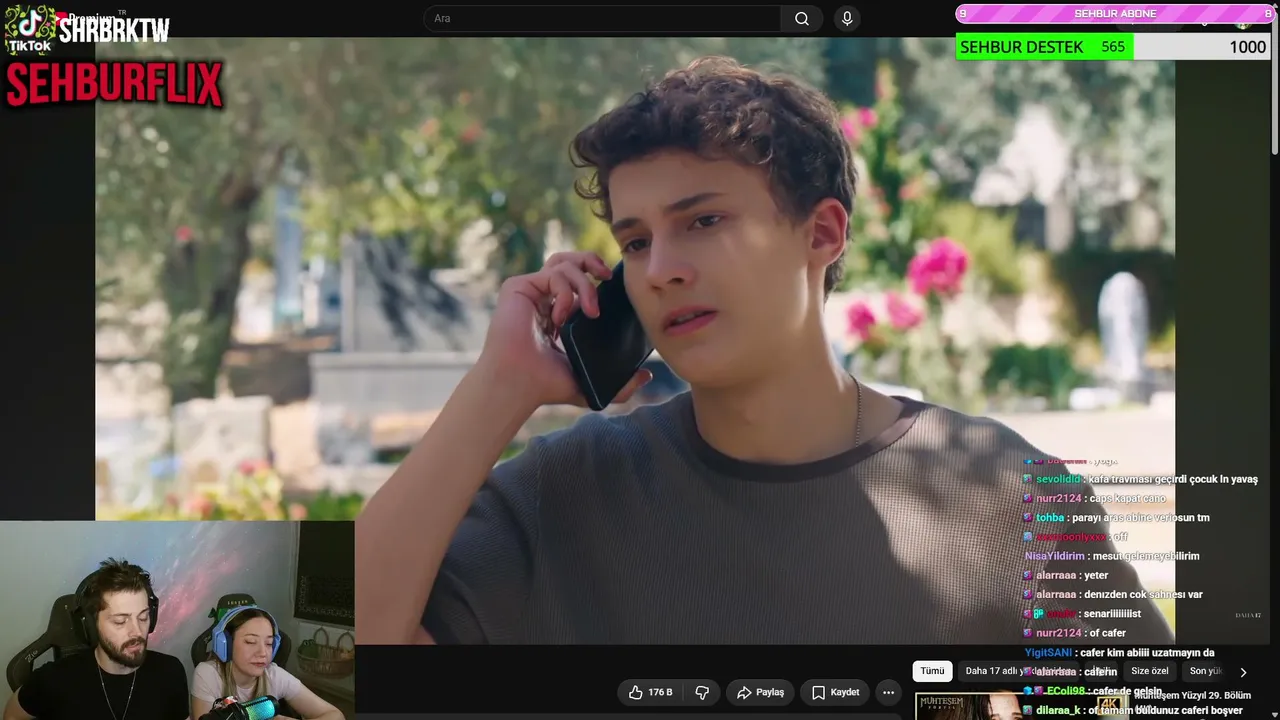
Task: Select the "Son yük..." filter chip
Action: click(x=1206, y=671)
